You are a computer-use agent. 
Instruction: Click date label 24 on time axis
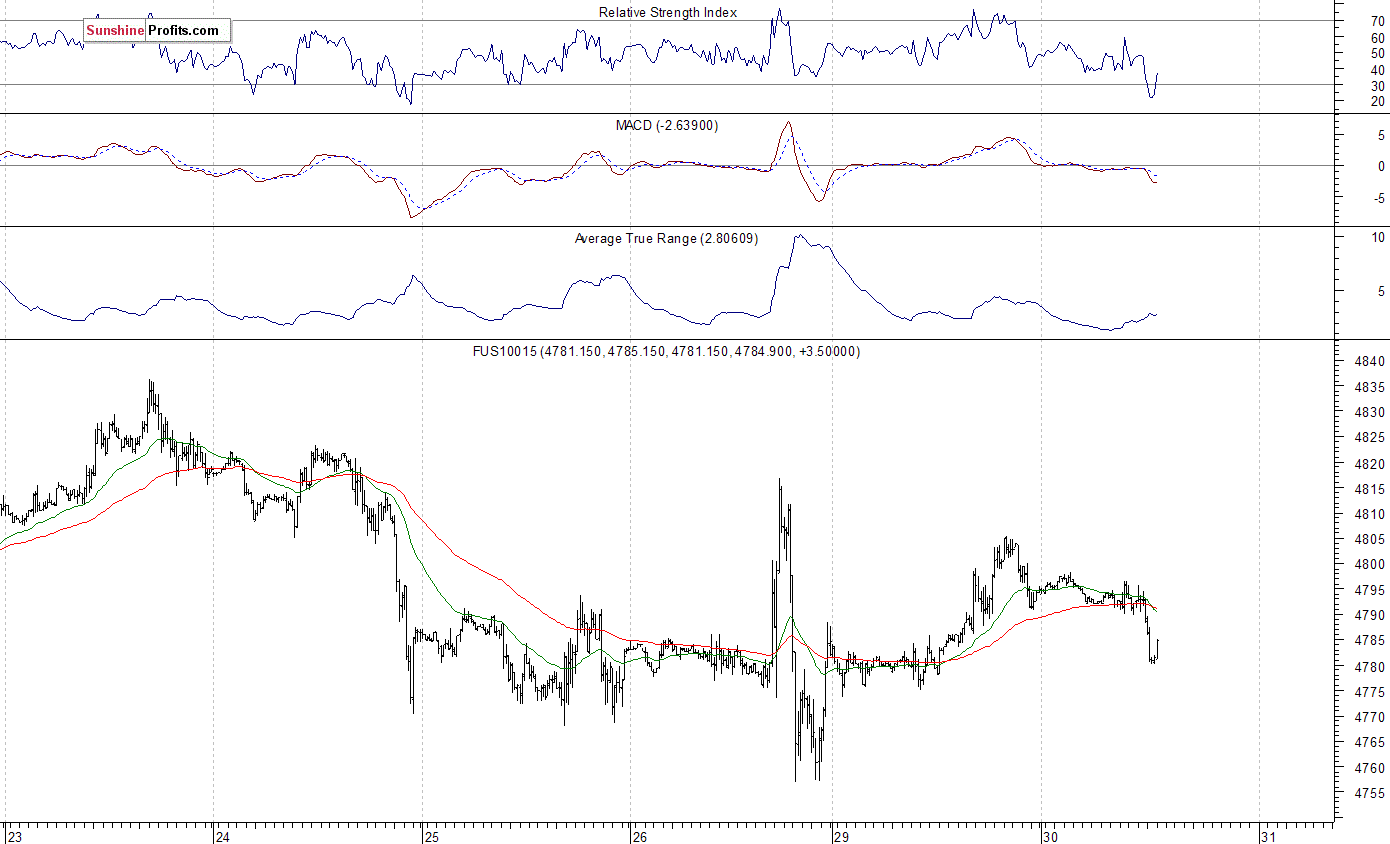tap(224, 836)
